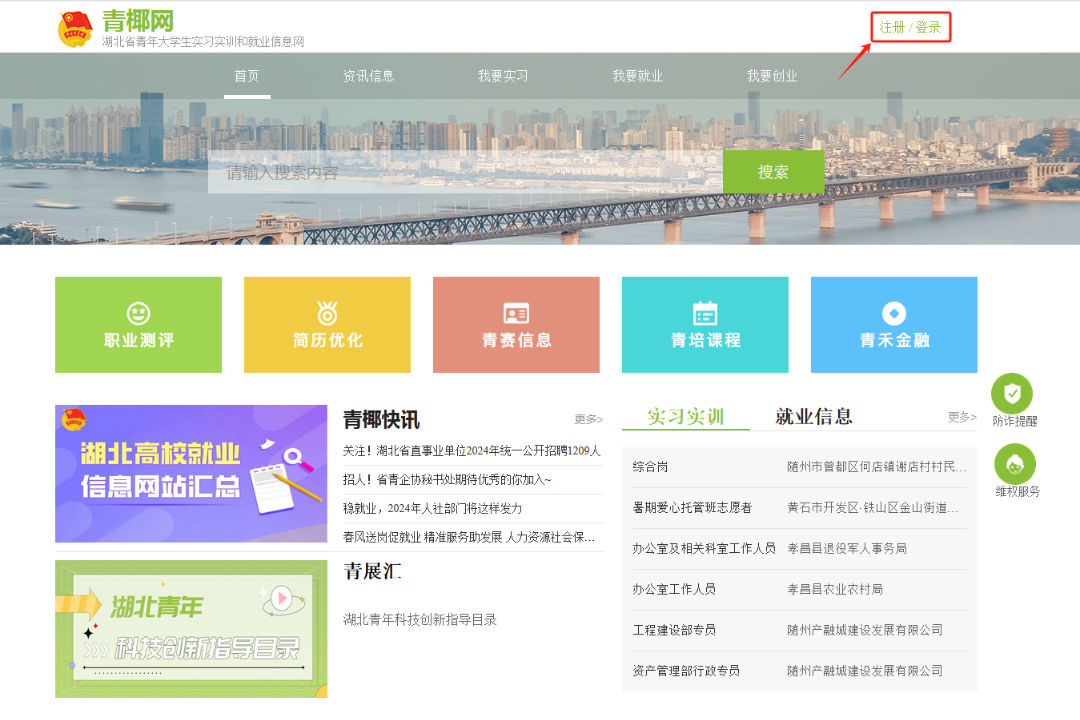Focus the 请输入搜索内容 search field

[466, 172]
